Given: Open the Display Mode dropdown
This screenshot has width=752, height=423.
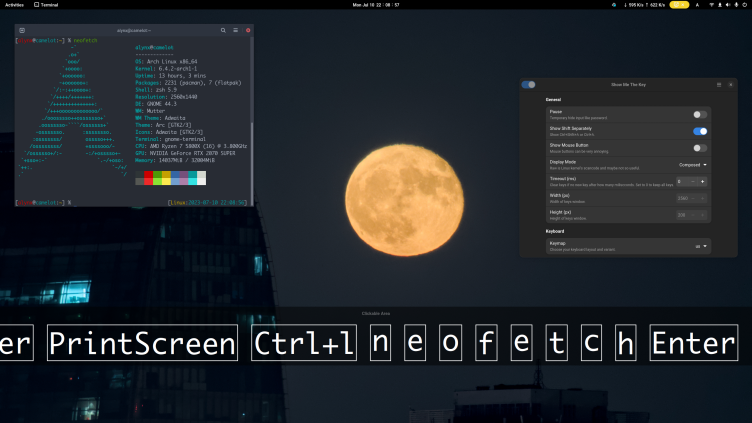Looking at the screenshot, I should pyautogui.click(x=691, y=164).
